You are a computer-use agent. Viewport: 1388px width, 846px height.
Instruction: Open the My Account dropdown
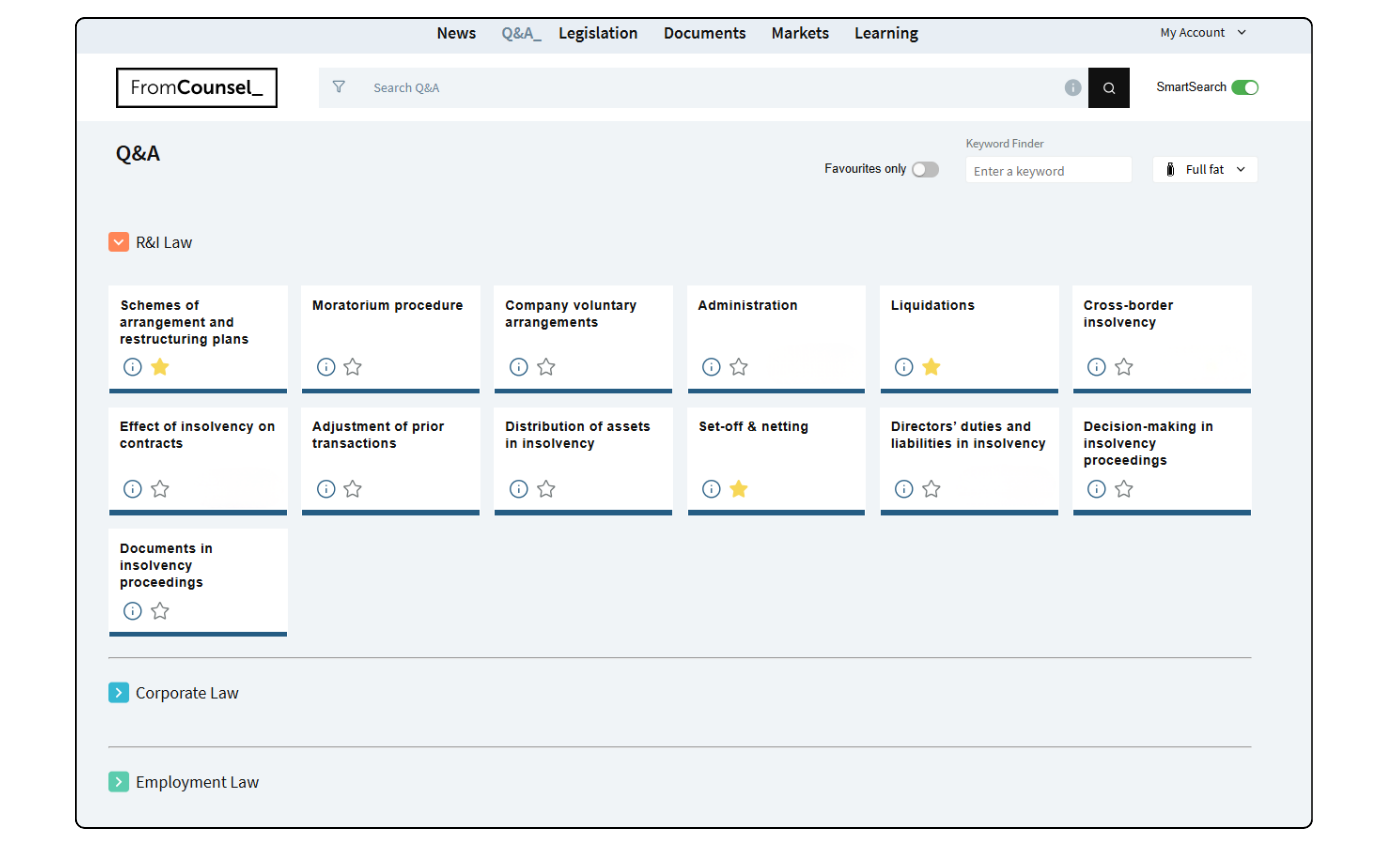(1204, 33)
